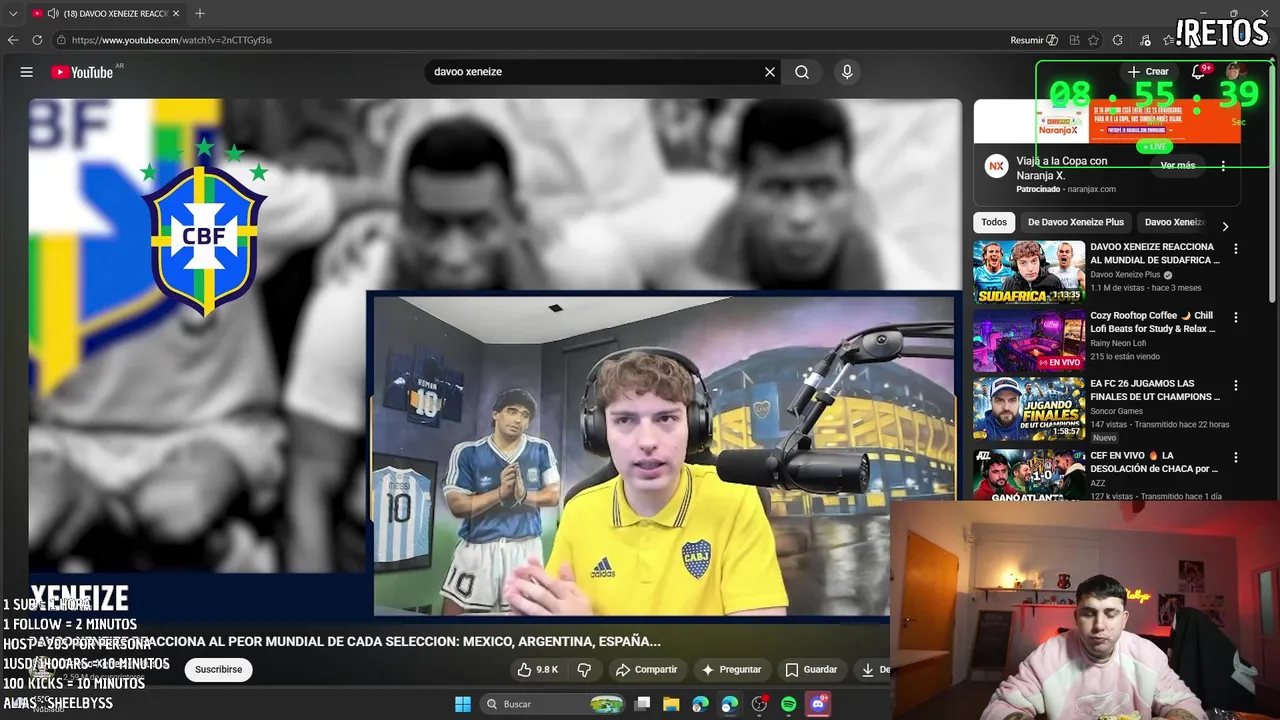Screen dimensions: 1280x720
Task: Open Sudafrica reaction video thumbnail
Action: click(x=1029, y=272)
